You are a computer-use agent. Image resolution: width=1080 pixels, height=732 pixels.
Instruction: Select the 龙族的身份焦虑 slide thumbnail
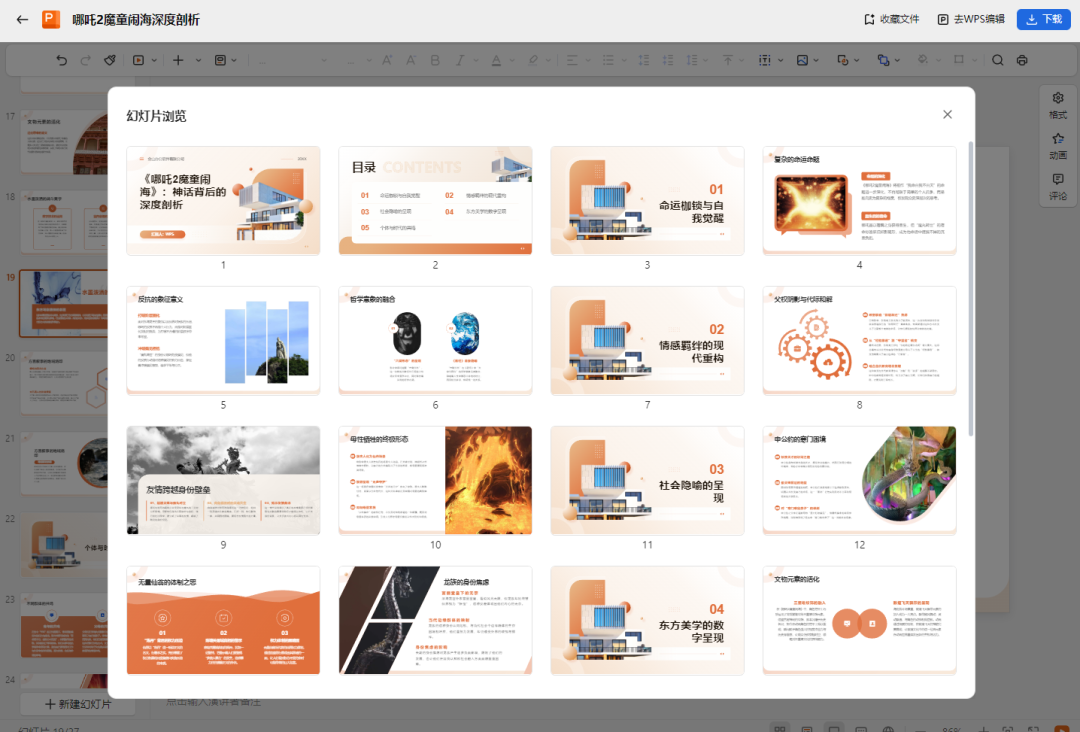click(x=435, y=620)
